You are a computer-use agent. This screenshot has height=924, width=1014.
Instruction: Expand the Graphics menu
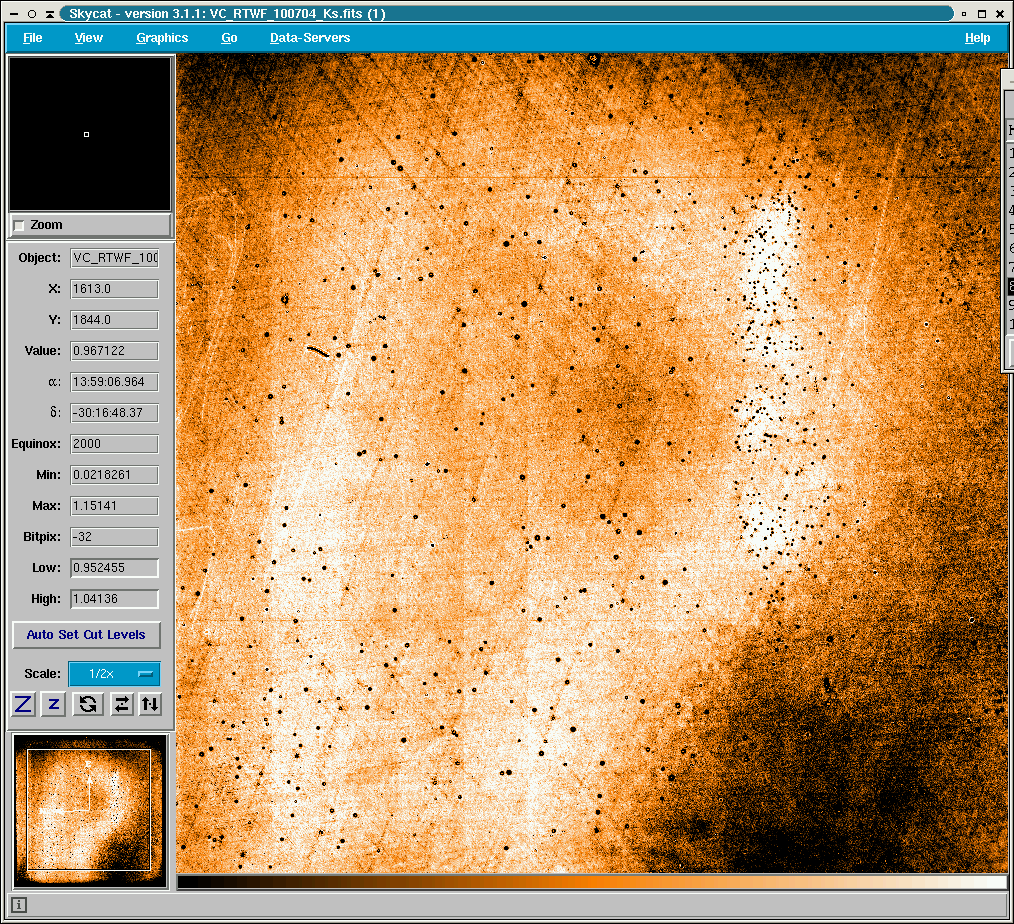click(x=162, y=38)
